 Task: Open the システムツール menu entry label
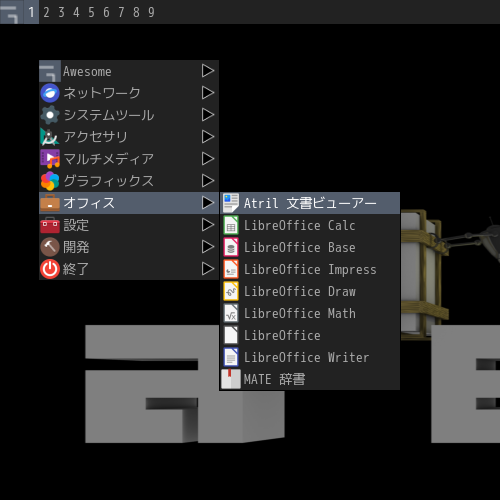(x=109, y=115)
